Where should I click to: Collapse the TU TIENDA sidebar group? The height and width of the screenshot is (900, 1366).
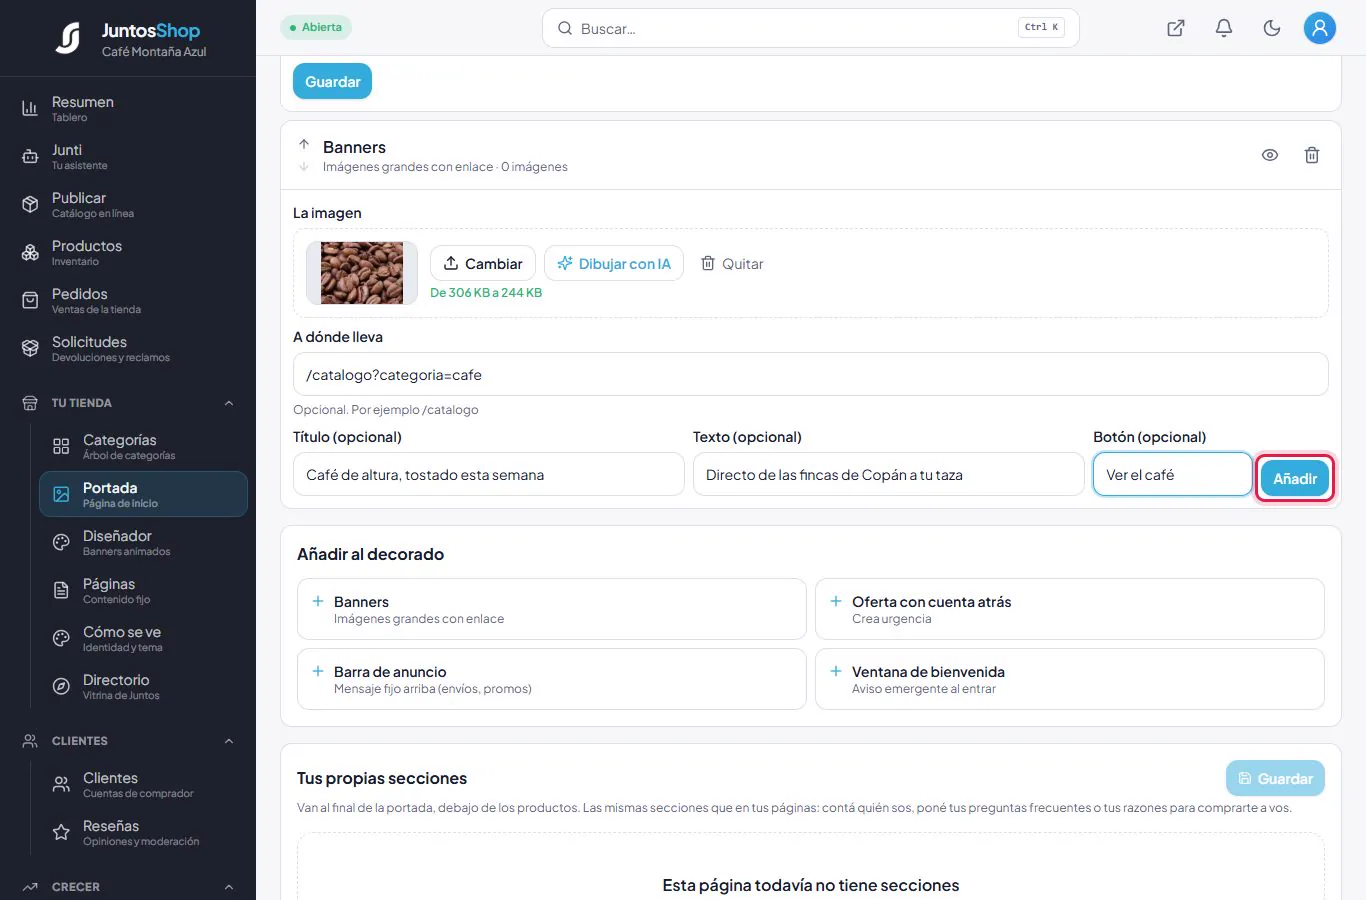[x=229, y=403]
